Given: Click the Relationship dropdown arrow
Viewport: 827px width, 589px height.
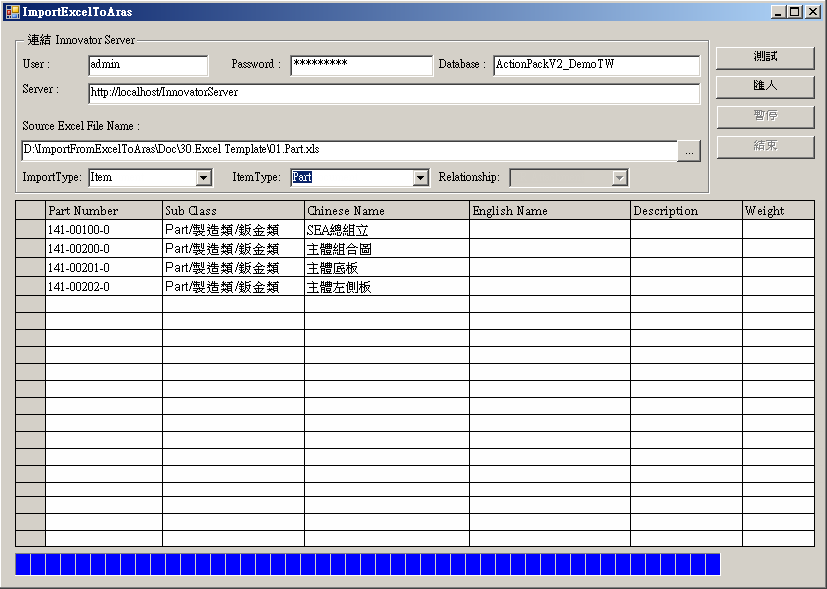Looking at the screenshot, I should (619, 178).
